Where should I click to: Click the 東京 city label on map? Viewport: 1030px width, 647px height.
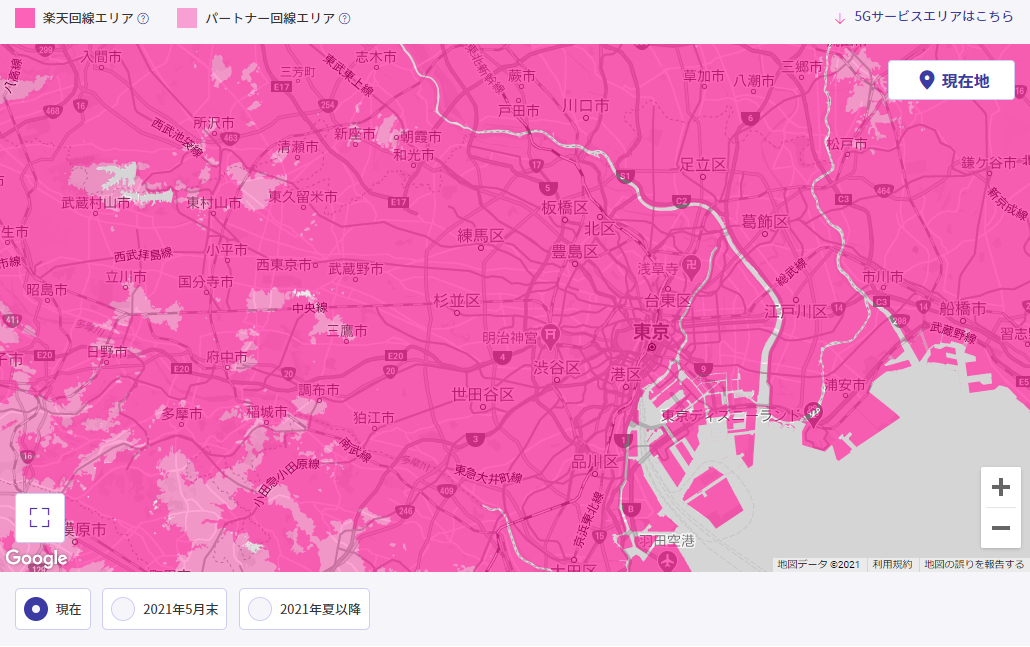pyautogui.click(x=651, y=332)
